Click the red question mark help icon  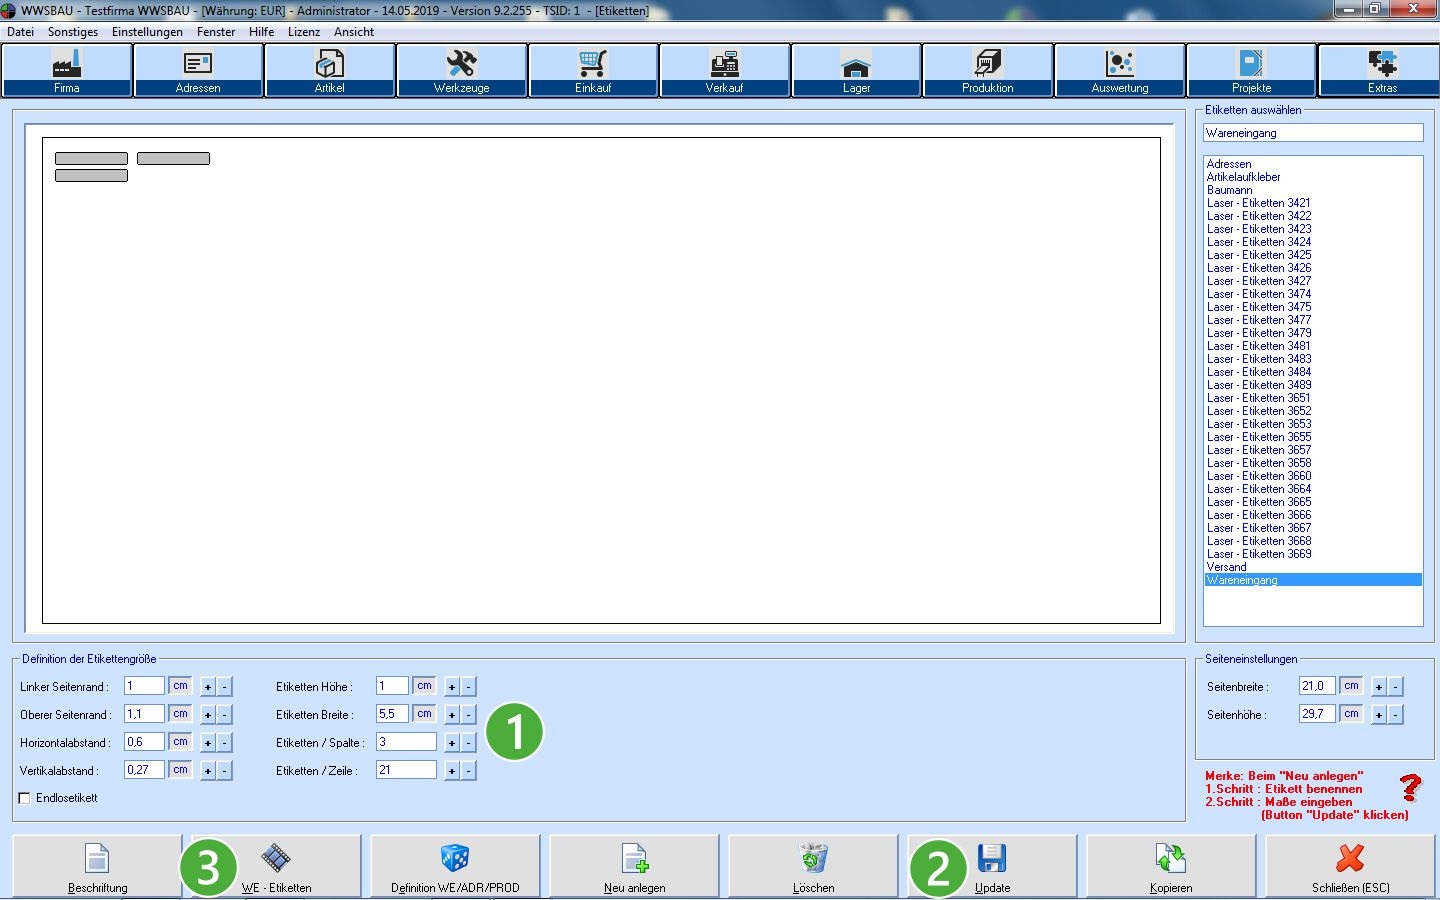[x=1411, y=788]
